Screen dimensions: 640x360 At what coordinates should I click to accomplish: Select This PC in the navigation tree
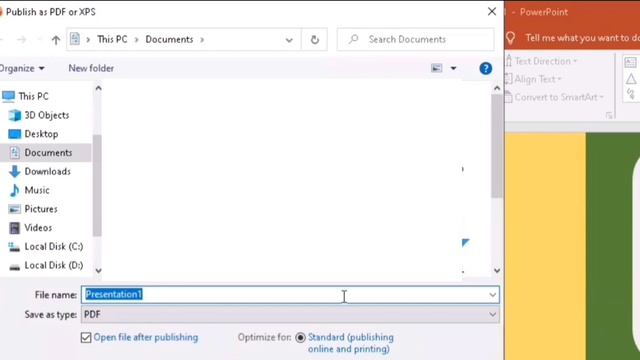point(33,96)
